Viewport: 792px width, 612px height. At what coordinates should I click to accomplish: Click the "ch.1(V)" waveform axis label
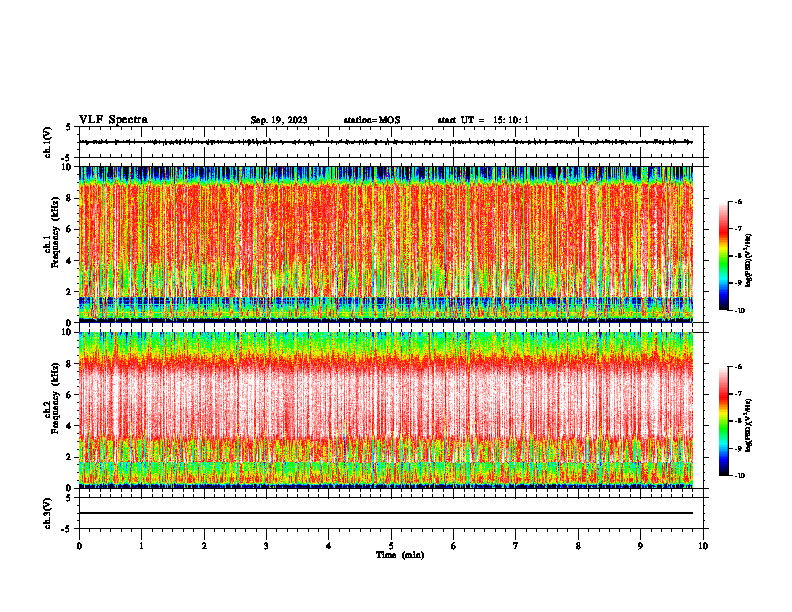48,142
